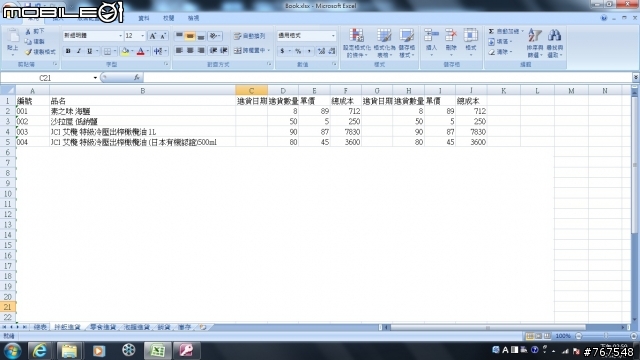The image size is (640, 360).
Task: Toggle center horizontal alignment
Action: click(x=190, y=50)
